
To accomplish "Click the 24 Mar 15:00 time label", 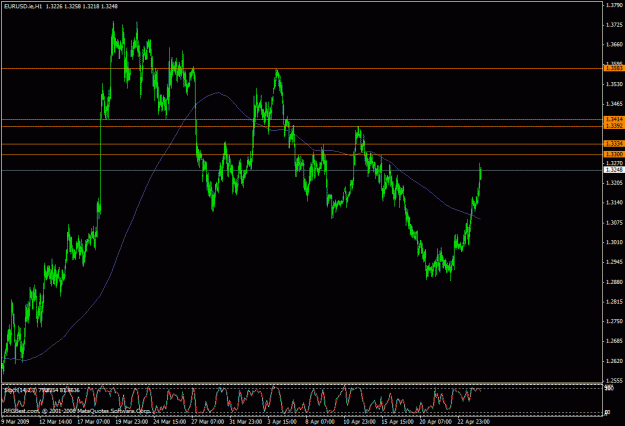I will click(x=170, y=421).
